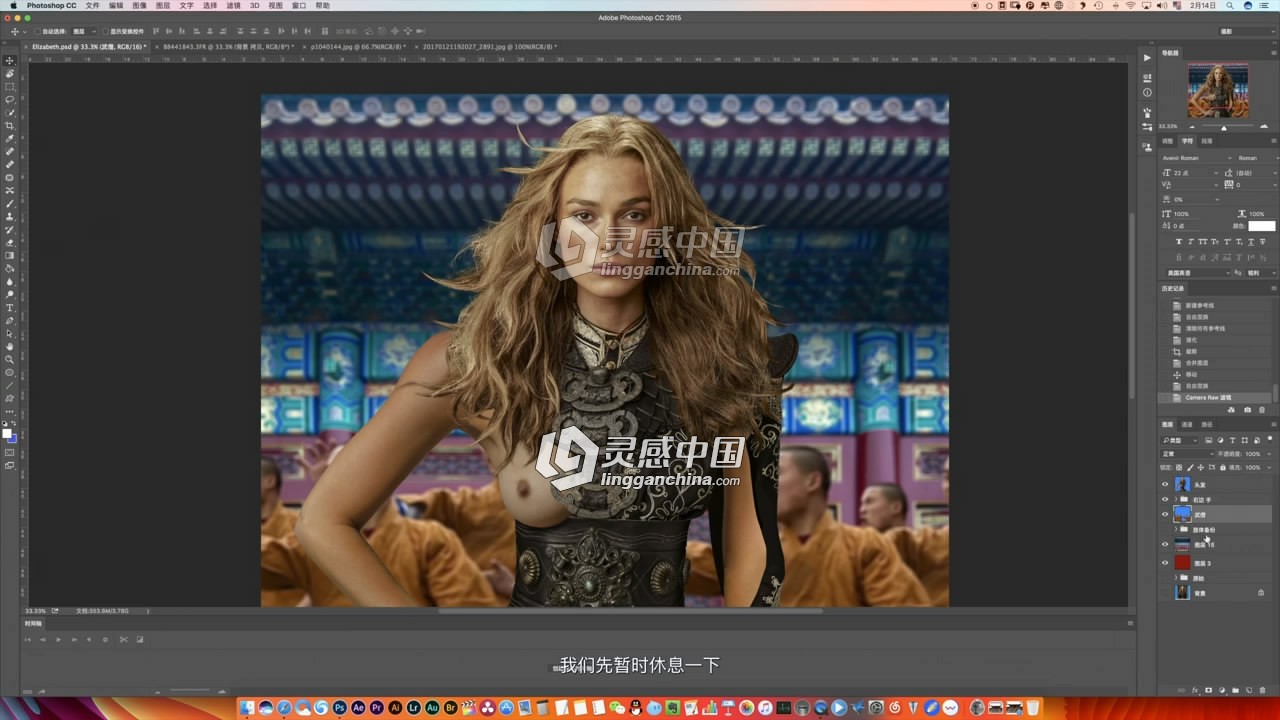
Task: Open the Avenir Roman font family dropdown
Action: pyautogui.click(x=1197, y=158)
